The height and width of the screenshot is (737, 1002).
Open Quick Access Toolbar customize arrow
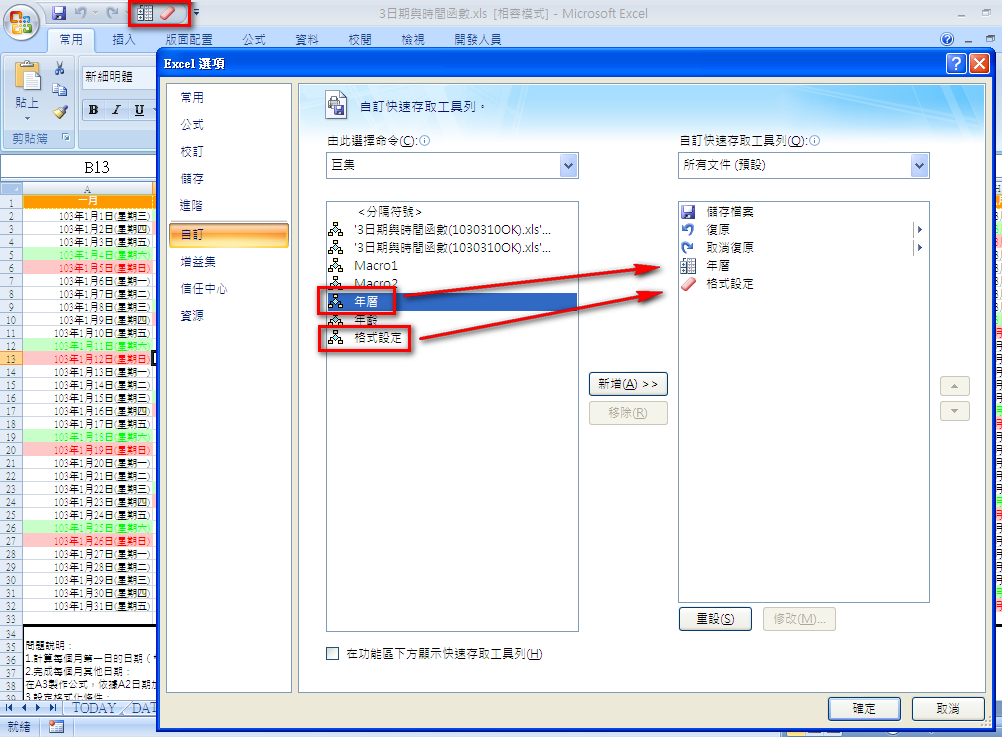click(197, 13)
